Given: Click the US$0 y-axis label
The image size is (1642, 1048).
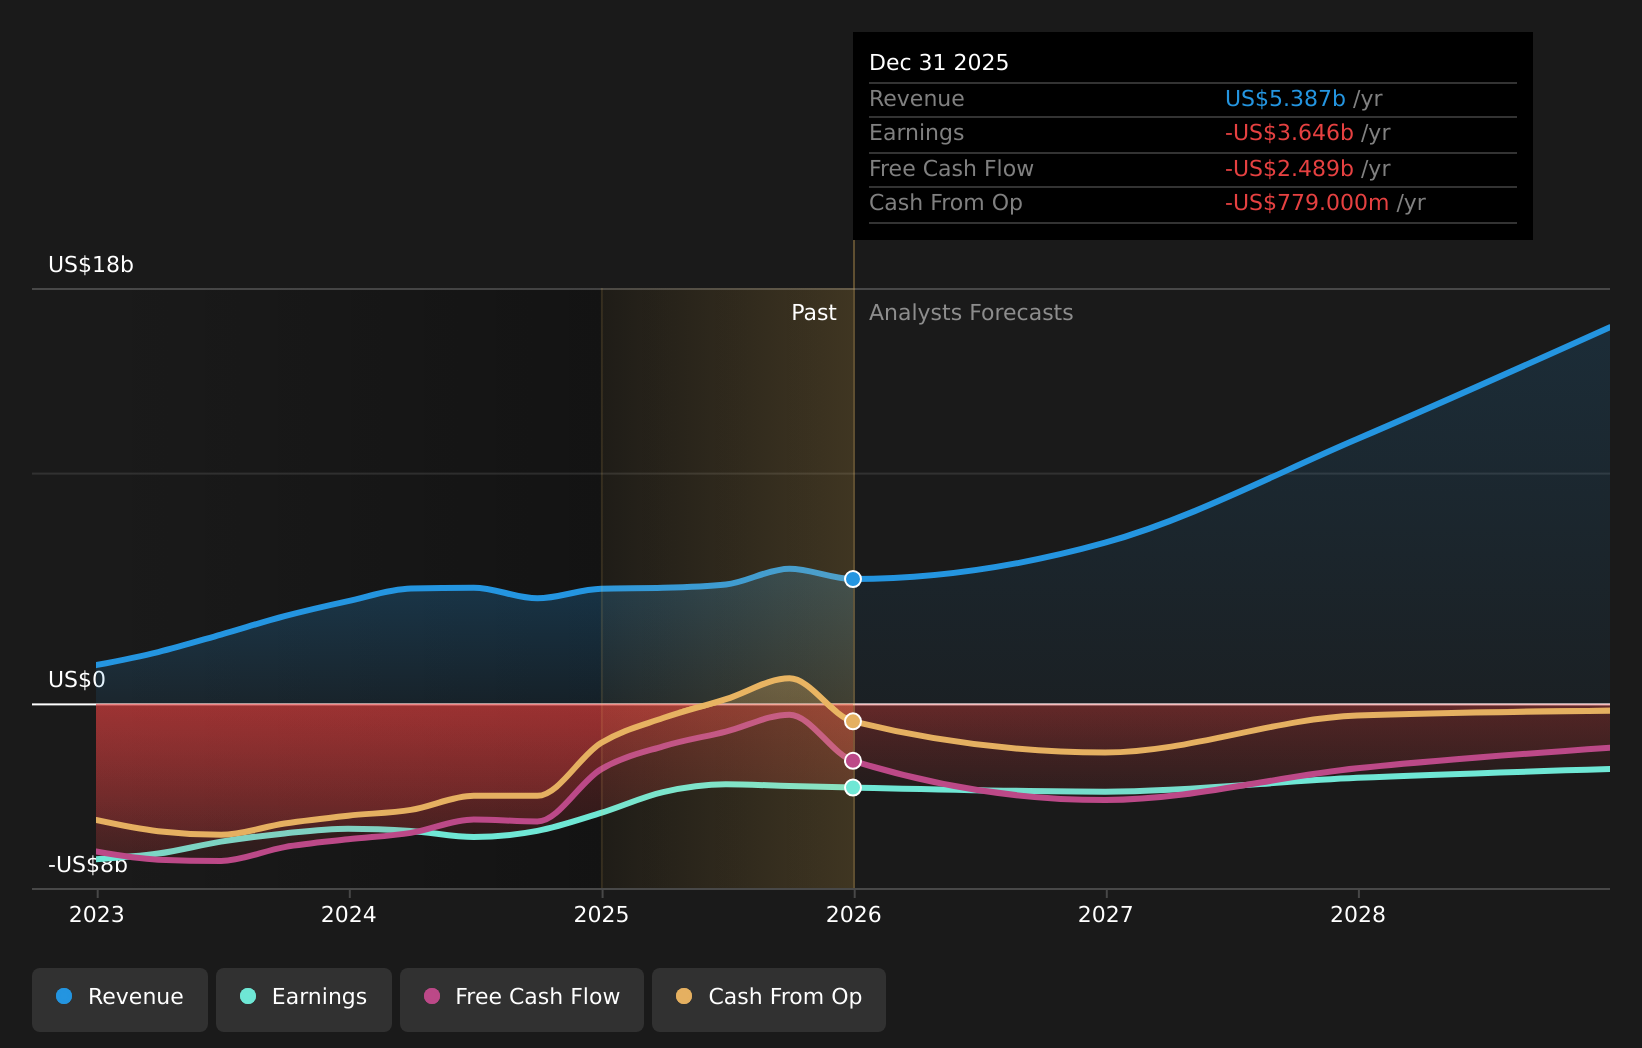Looking at the screenshot, I should pyautogui.click(x=77, y=680).
